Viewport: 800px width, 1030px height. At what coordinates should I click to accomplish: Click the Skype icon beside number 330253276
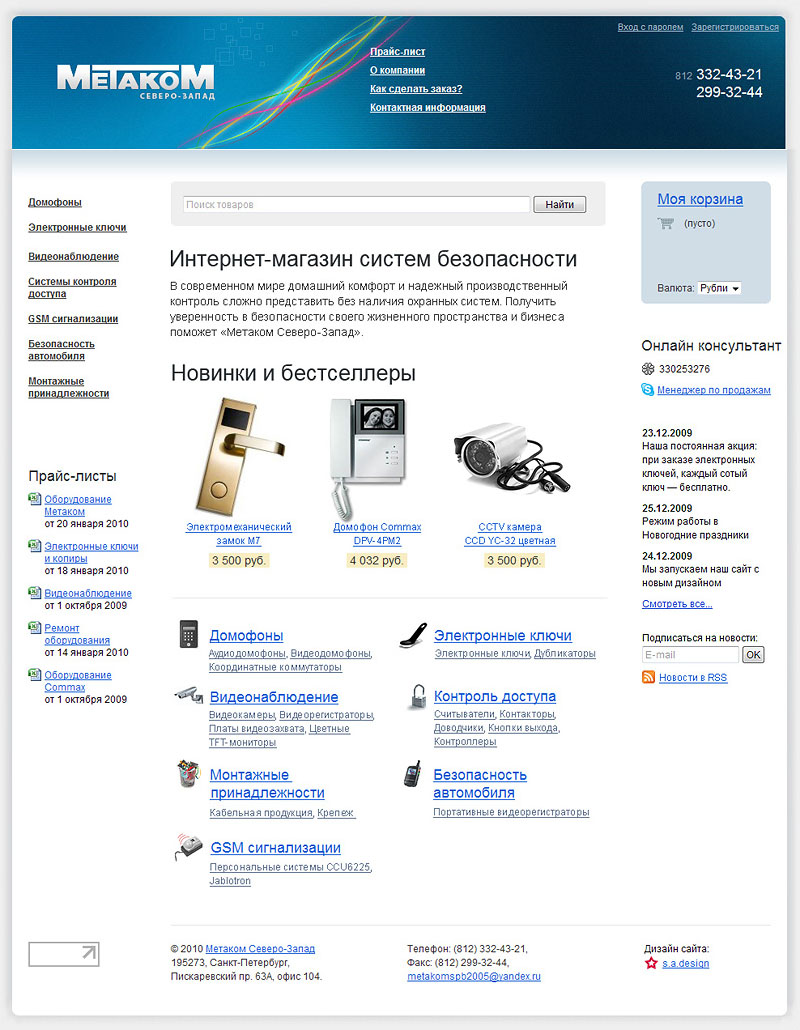[646, 368]
